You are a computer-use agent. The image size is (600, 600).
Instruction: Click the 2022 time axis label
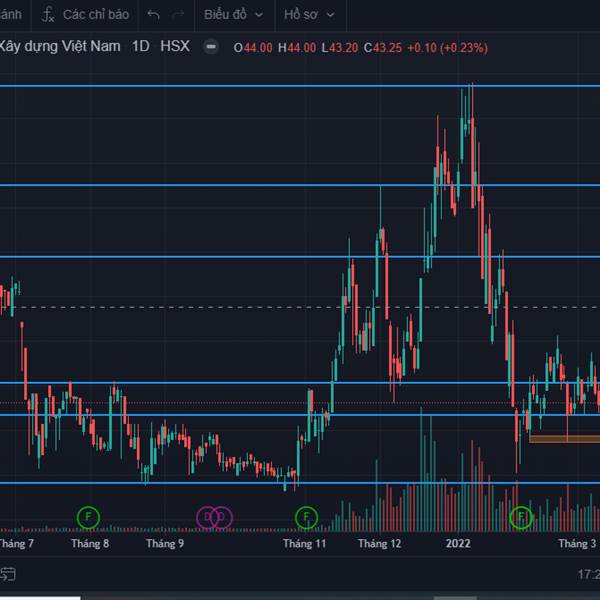tap(458, 543)
